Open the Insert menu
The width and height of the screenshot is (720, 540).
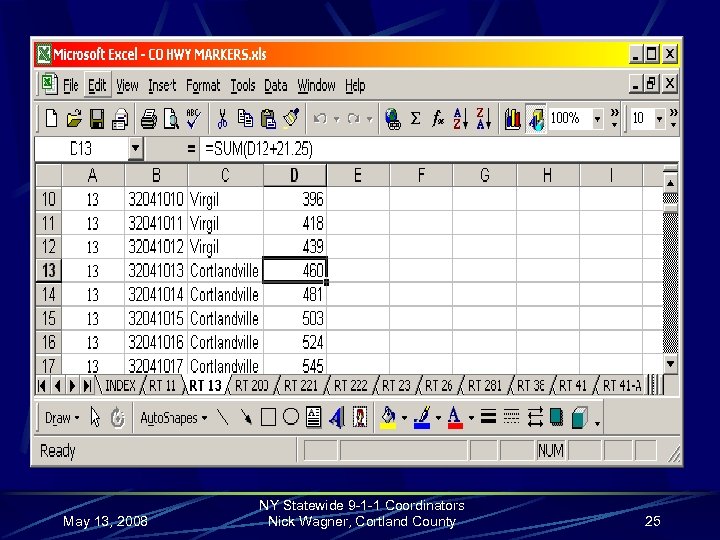coord(162,85)
